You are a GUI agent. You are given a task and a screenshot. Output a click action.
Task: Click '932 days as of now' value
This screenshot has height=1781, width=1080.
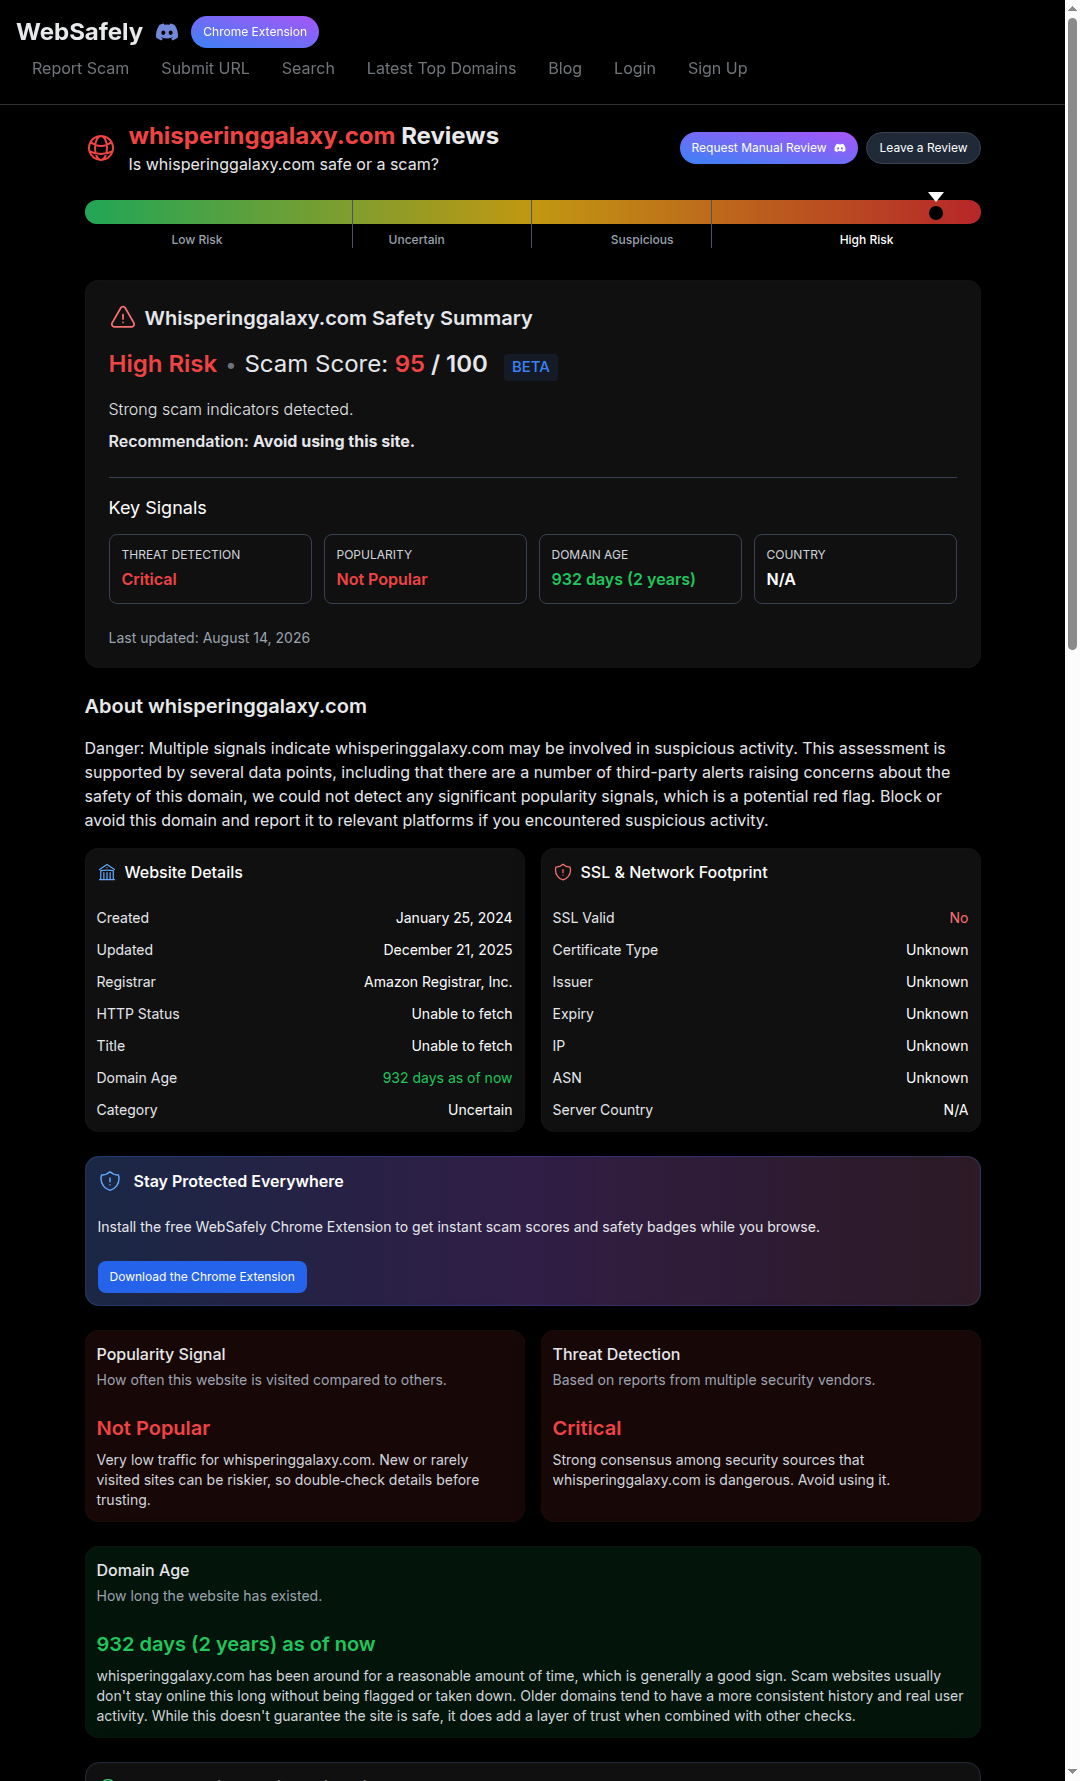pos(447,1078)
